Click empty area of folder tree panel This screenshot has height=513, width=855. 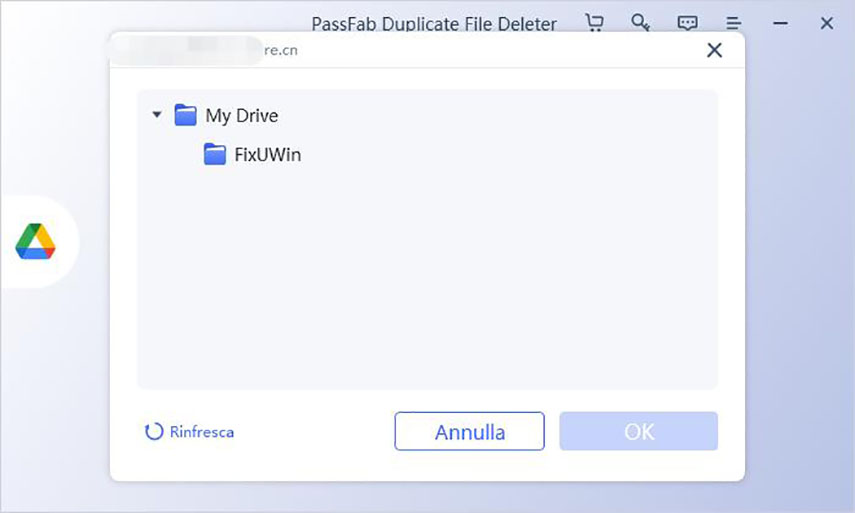click(427, 290)
